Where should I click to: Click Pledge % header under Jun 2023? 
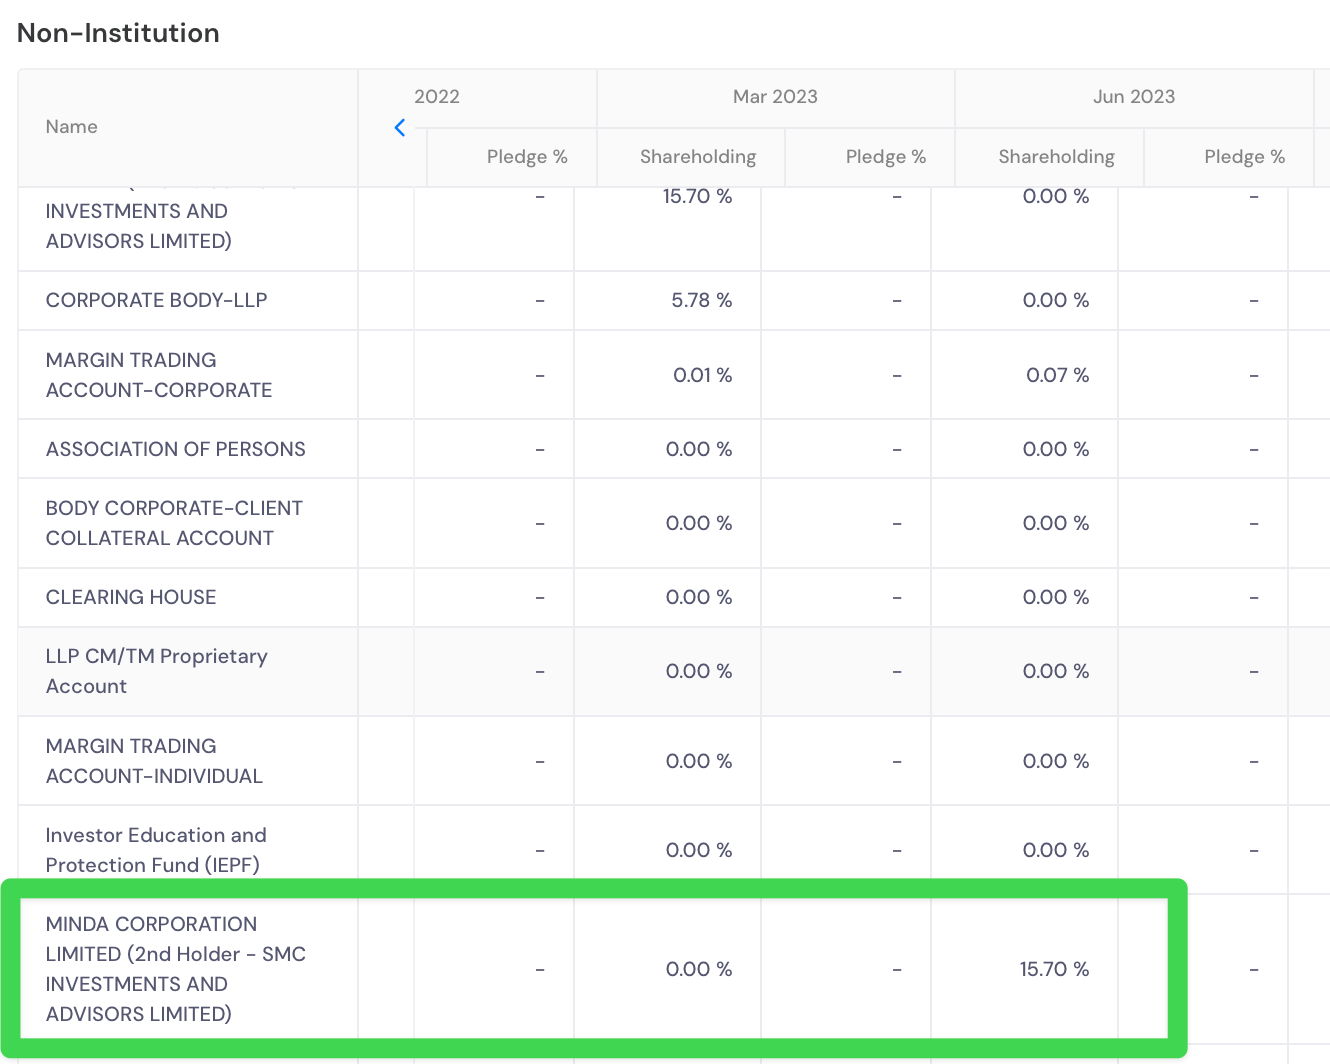1245,157
